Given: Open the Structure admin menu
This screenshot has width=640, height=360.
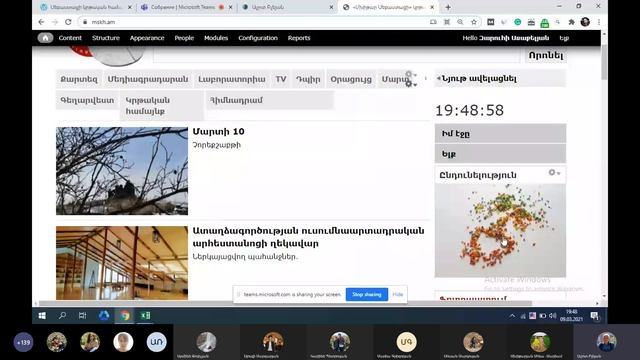Looking at the screenshot, I should pos(106,38).
